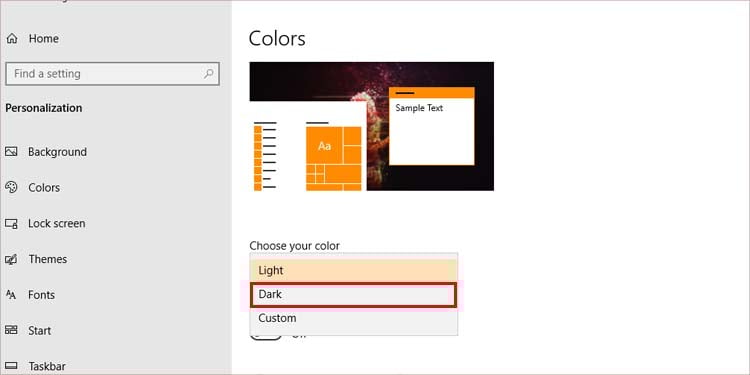Open Start settings page
This screenshot has height=375, width=750.
pos(40,331)
